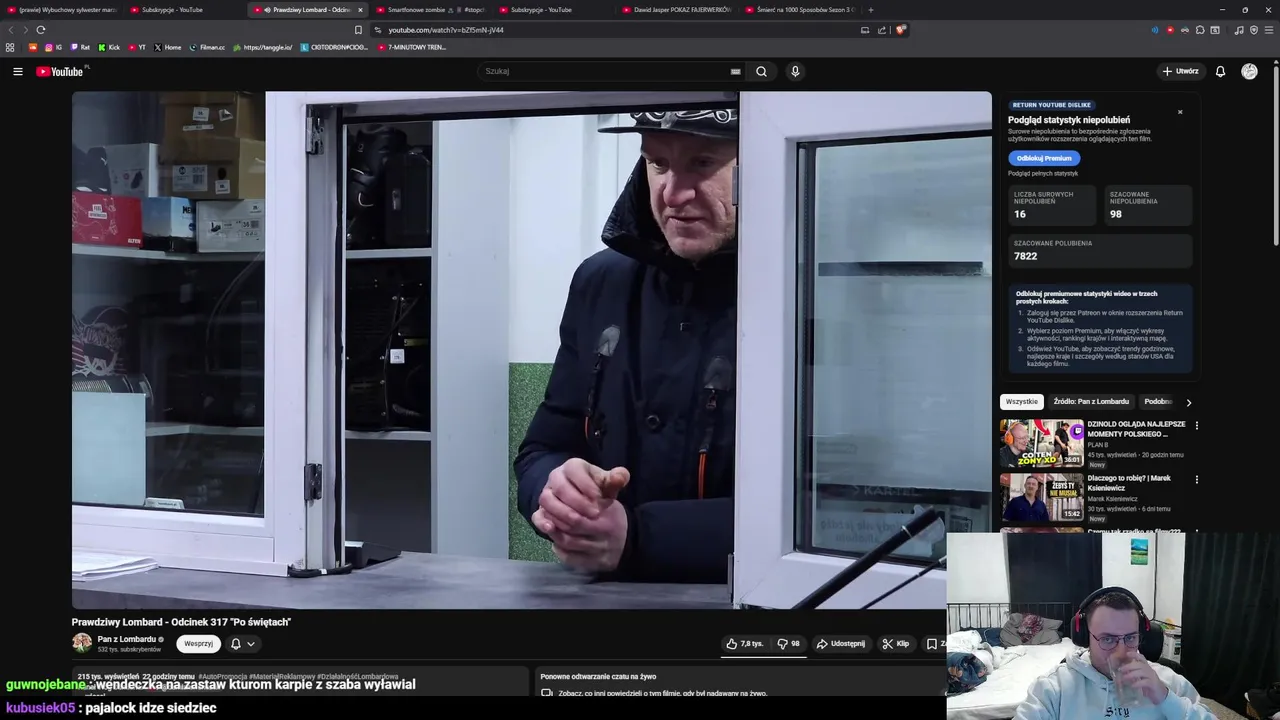Image resolution: width=1280 pixels, height=720 pixels.
Task: Switch to first Subskrypcje - YouTube tab
Action: point(185,10)
